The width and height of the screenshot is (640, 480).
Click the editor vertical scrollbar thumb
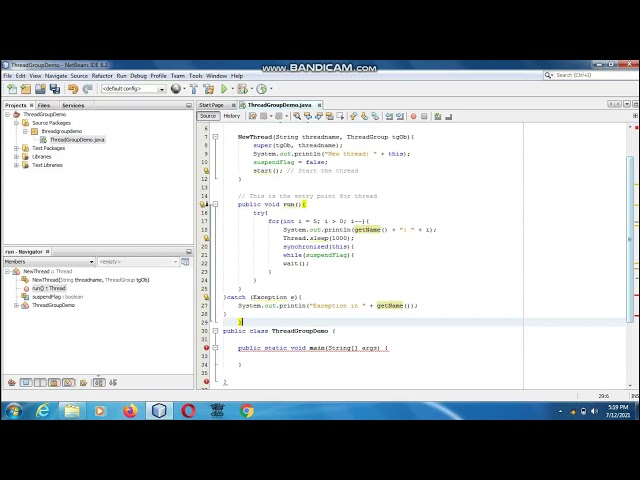[x=630, y=239]
